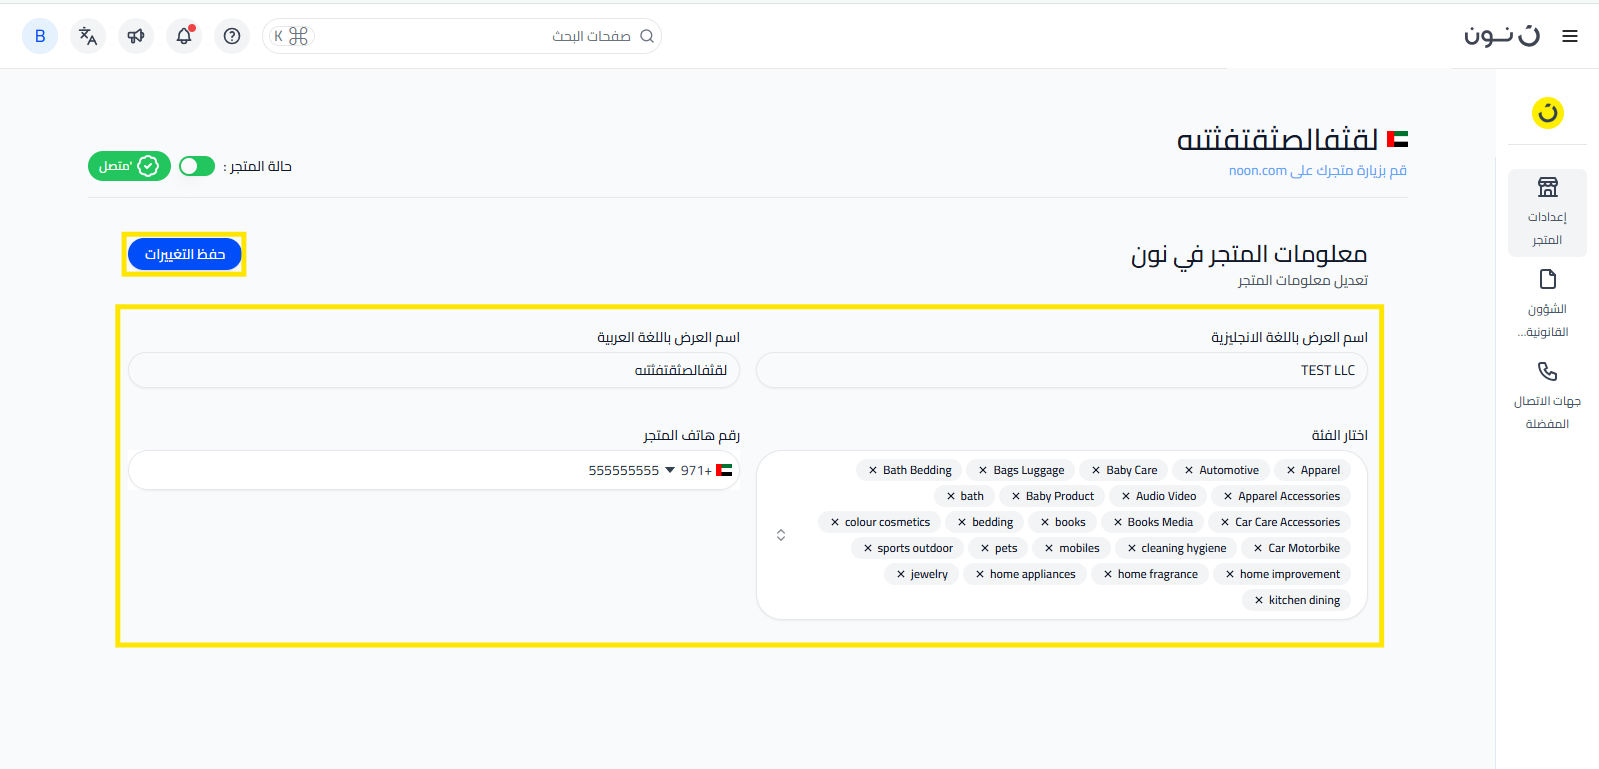Click the Arabic display name field
Screen dimensions: 1599x769
tap(434, 370)
